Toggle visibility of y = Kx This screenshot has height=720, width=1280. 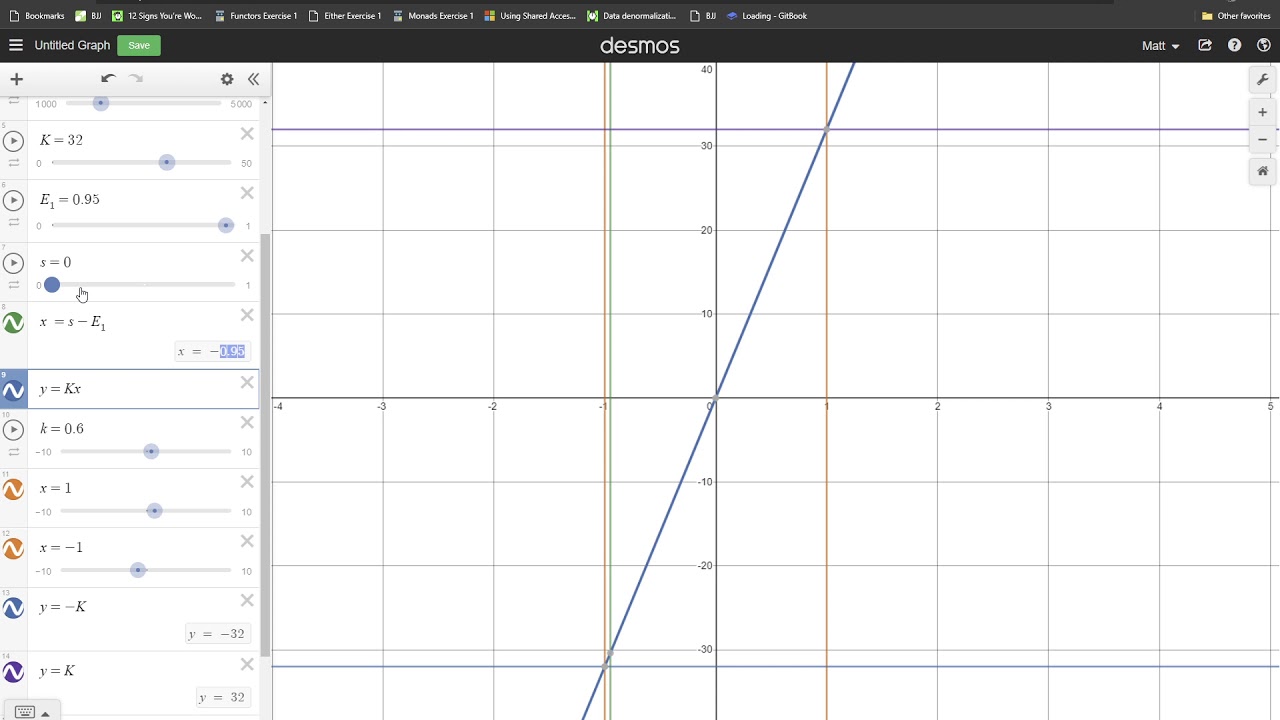tap(13, 389)
